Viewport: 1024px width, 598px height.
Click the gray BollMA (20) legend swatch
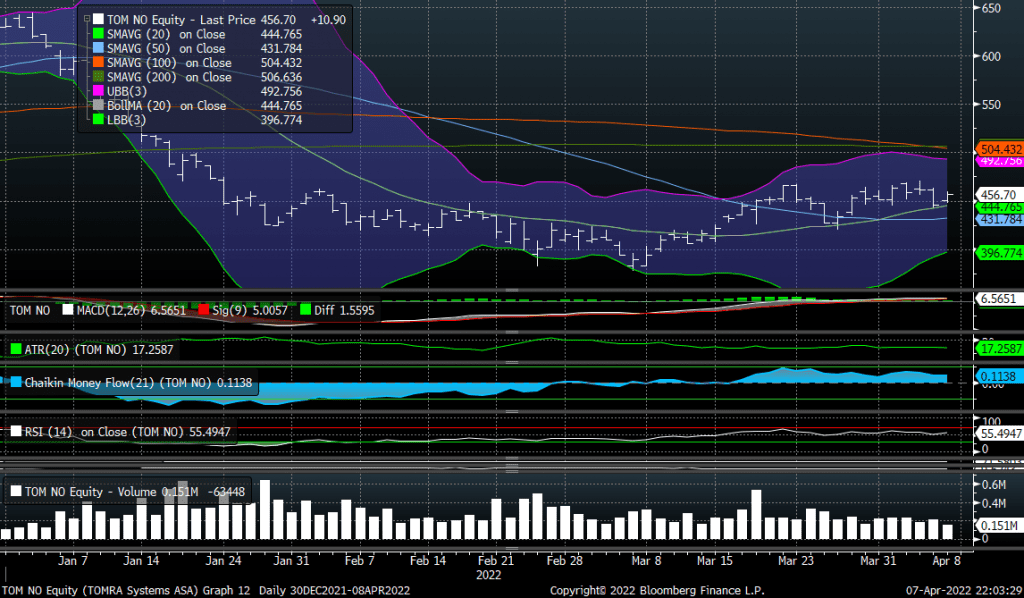98,105
